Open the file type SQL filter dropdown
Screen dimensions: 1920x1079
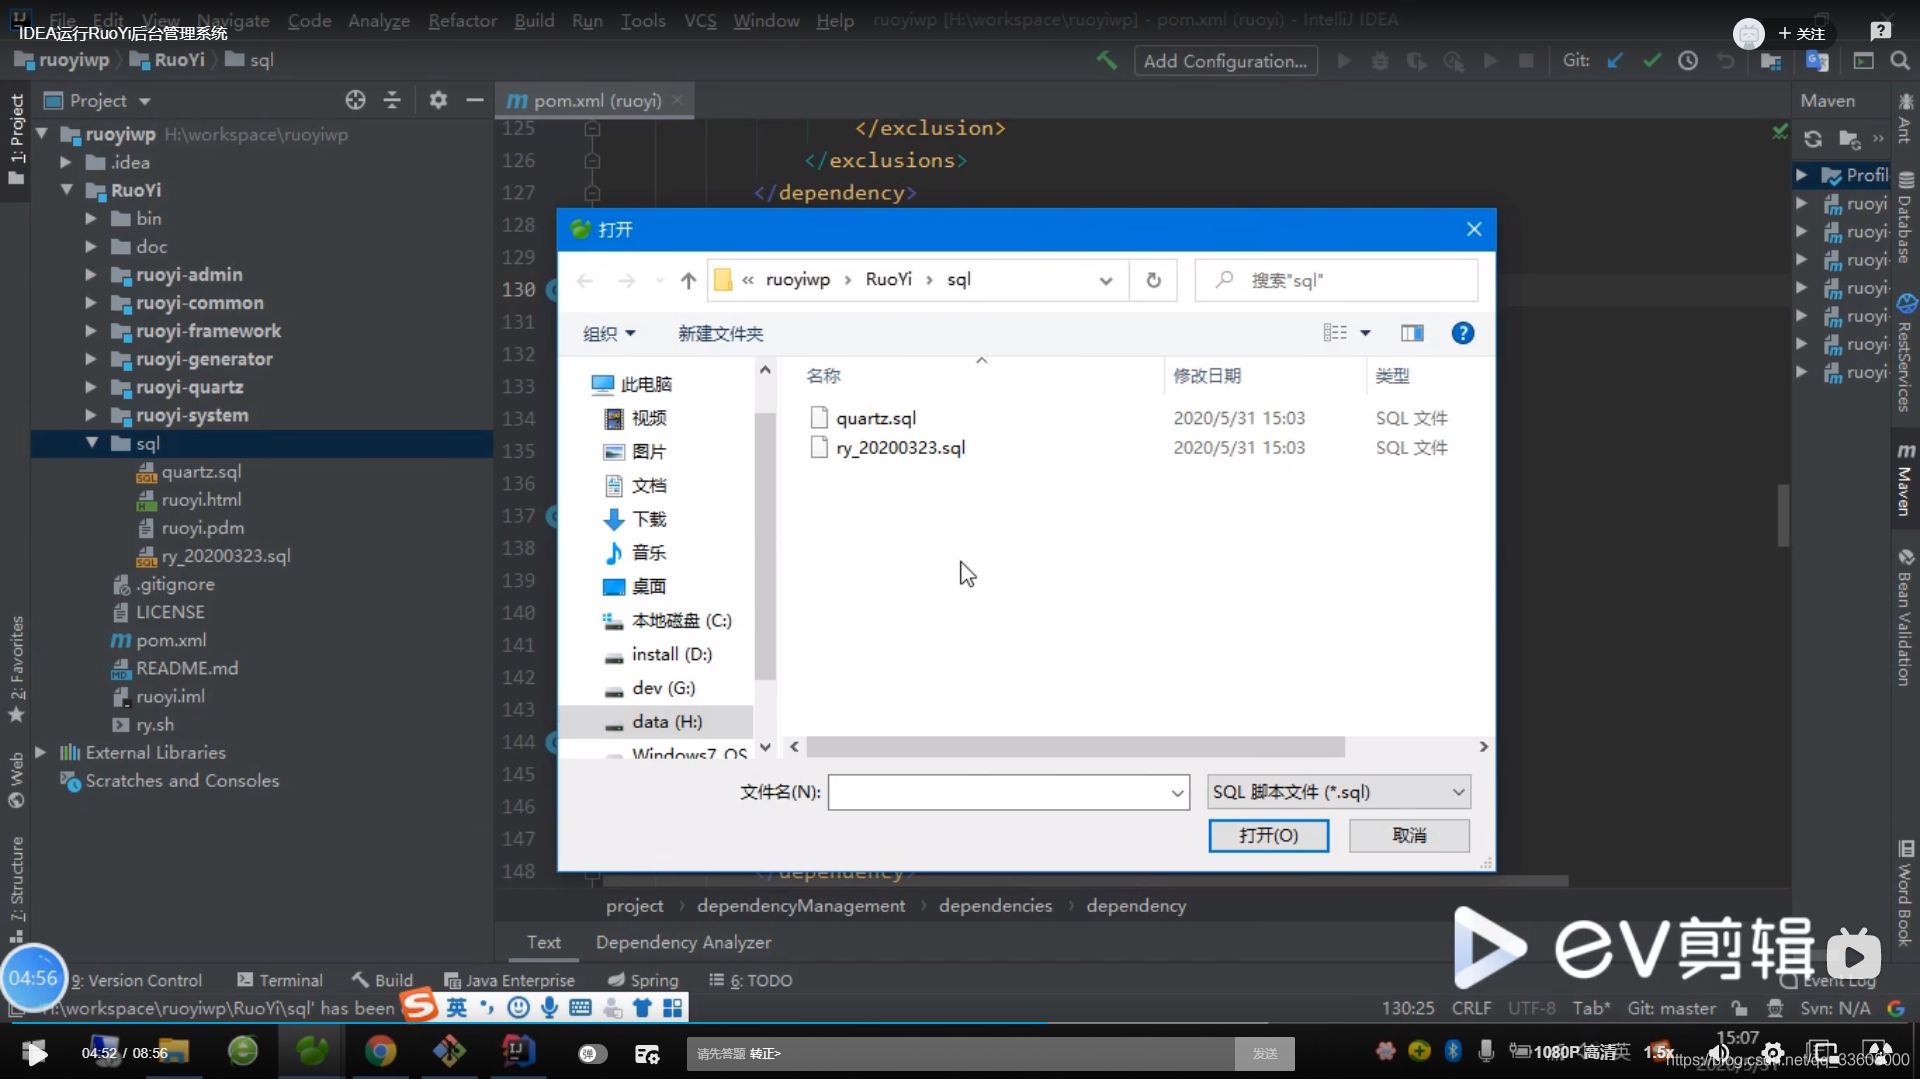[x=1338, y=792]
